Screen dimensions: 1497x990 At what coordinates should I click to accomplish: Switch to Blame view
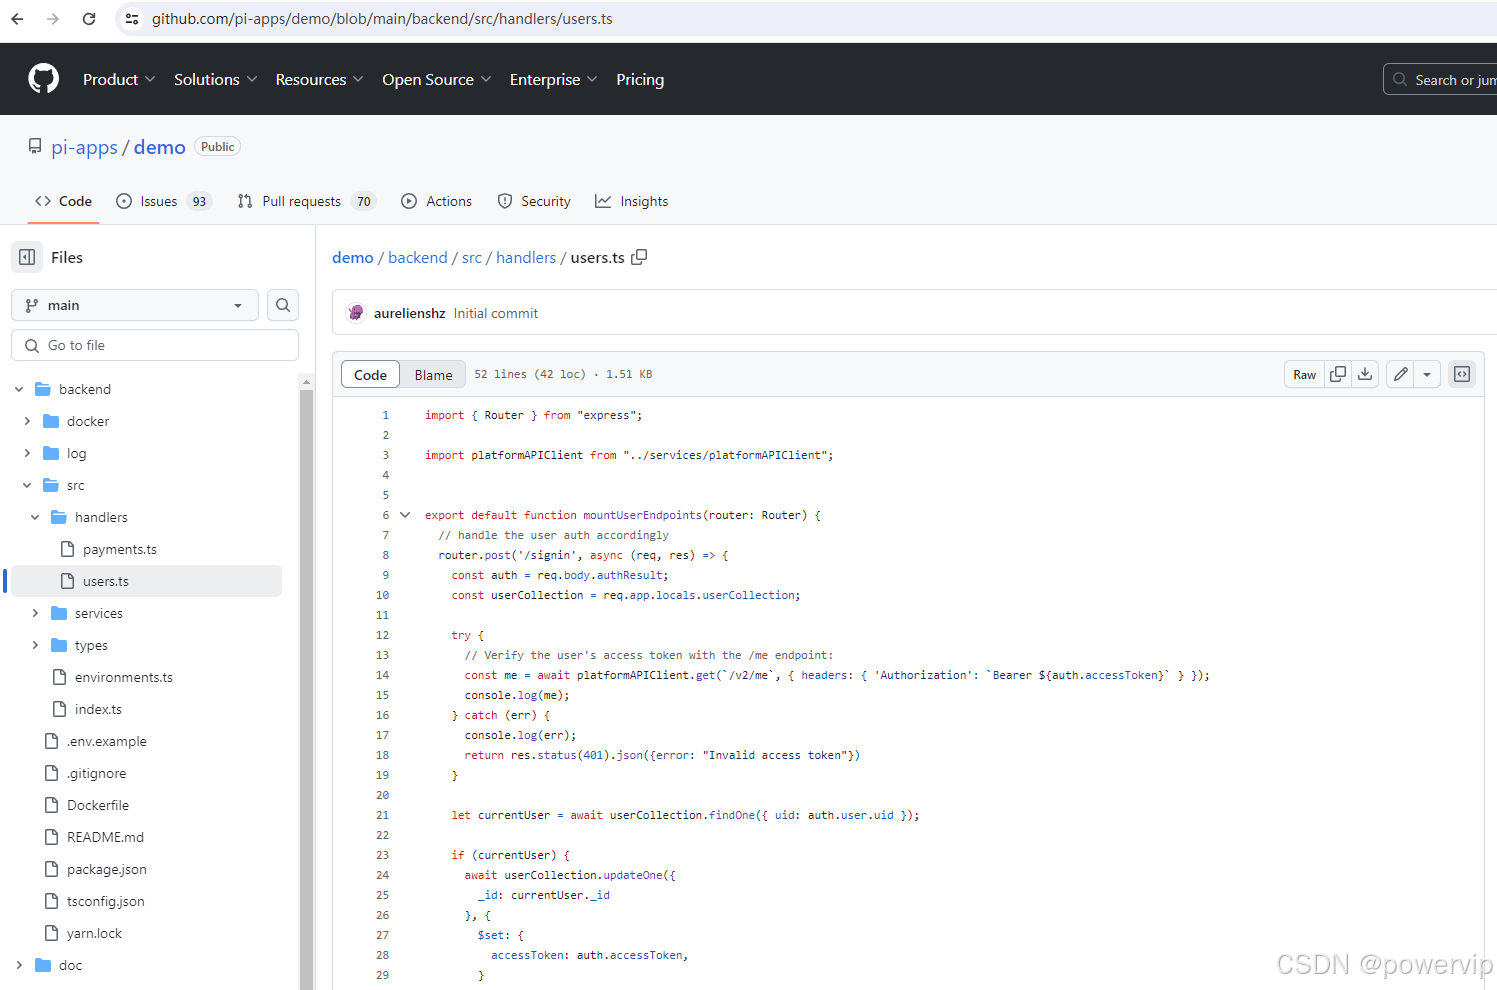(433, 375)
